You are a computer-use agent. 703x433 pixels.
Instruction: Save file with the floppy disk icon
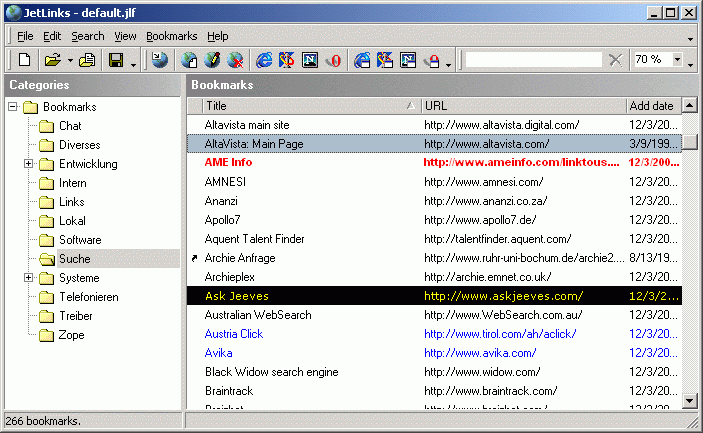coord(116,60)
